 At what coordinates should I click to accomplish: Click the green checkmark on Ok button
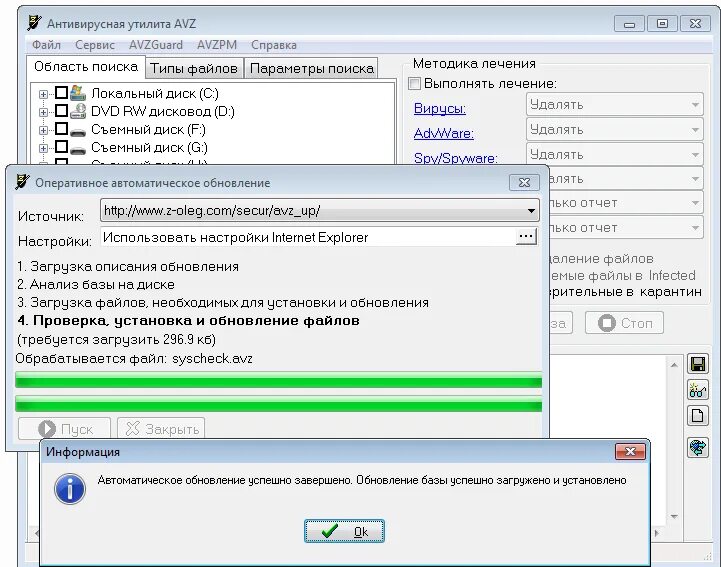pyautogui.click(x=330, y=531)
